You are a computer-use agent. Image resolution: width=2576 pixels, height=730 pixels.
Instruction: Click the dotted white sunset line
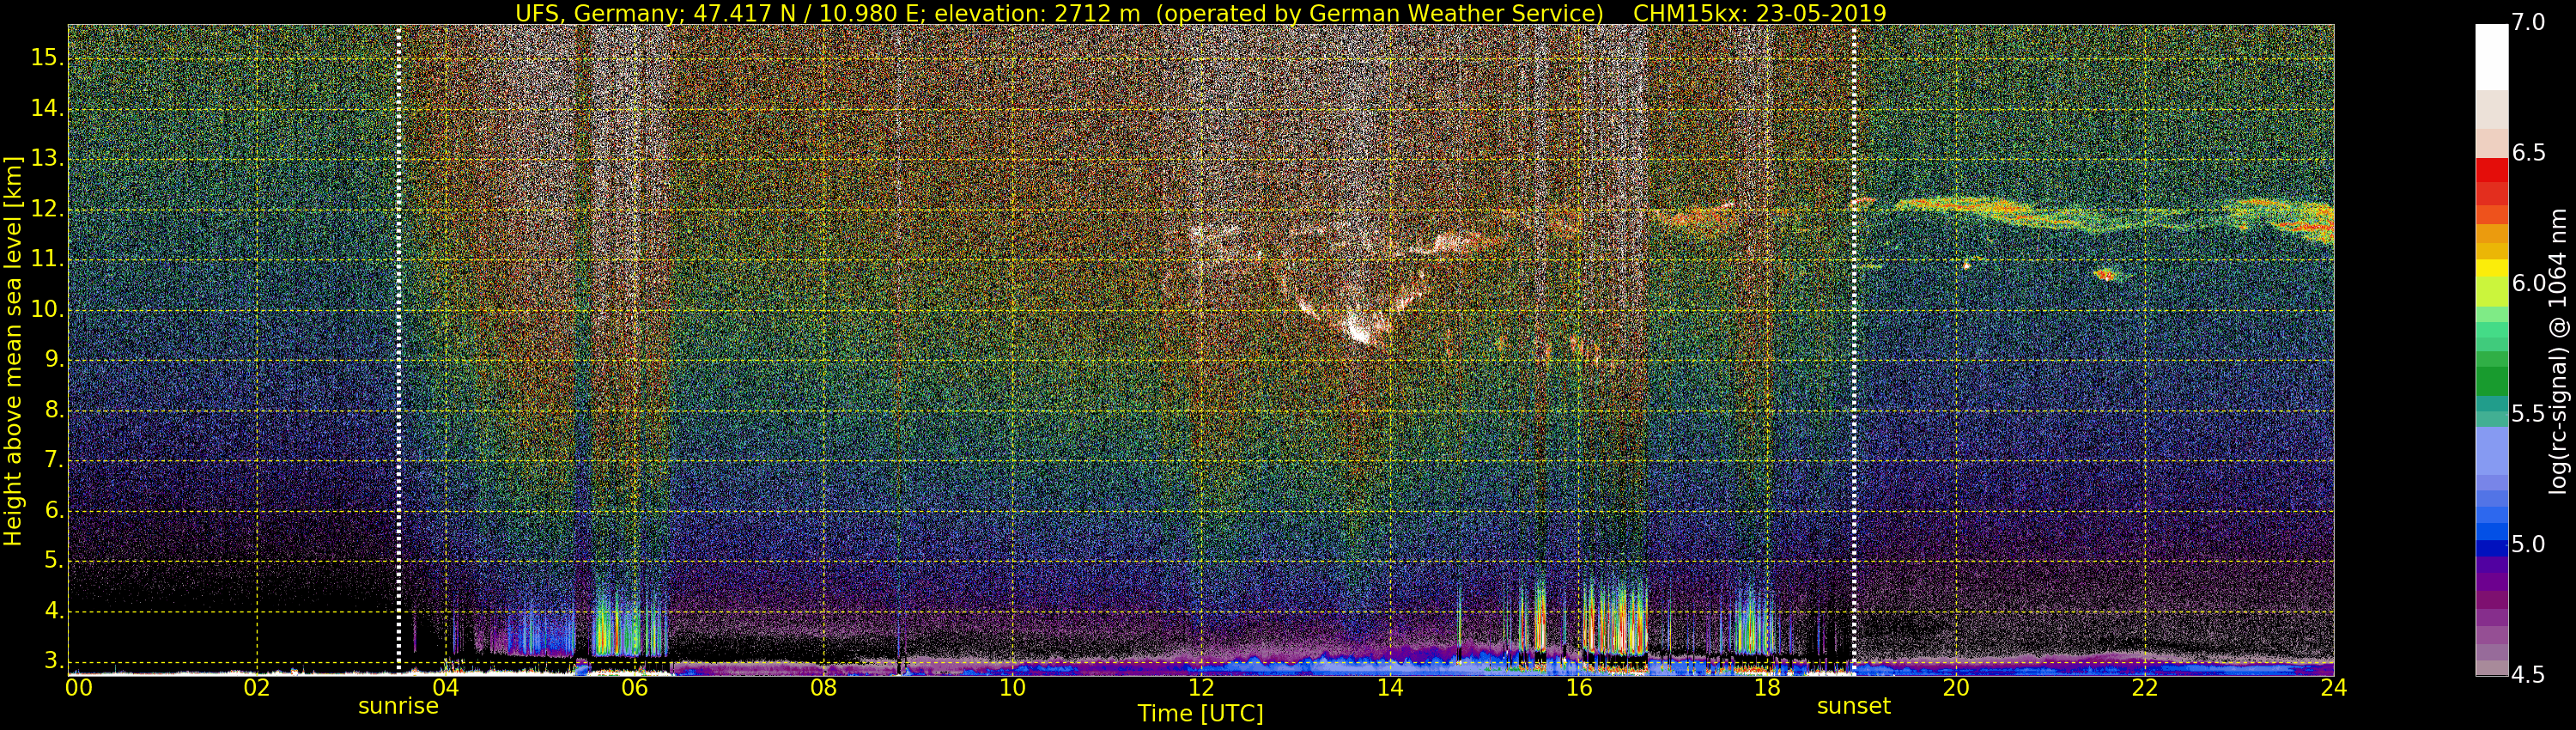coord(1853,350)
